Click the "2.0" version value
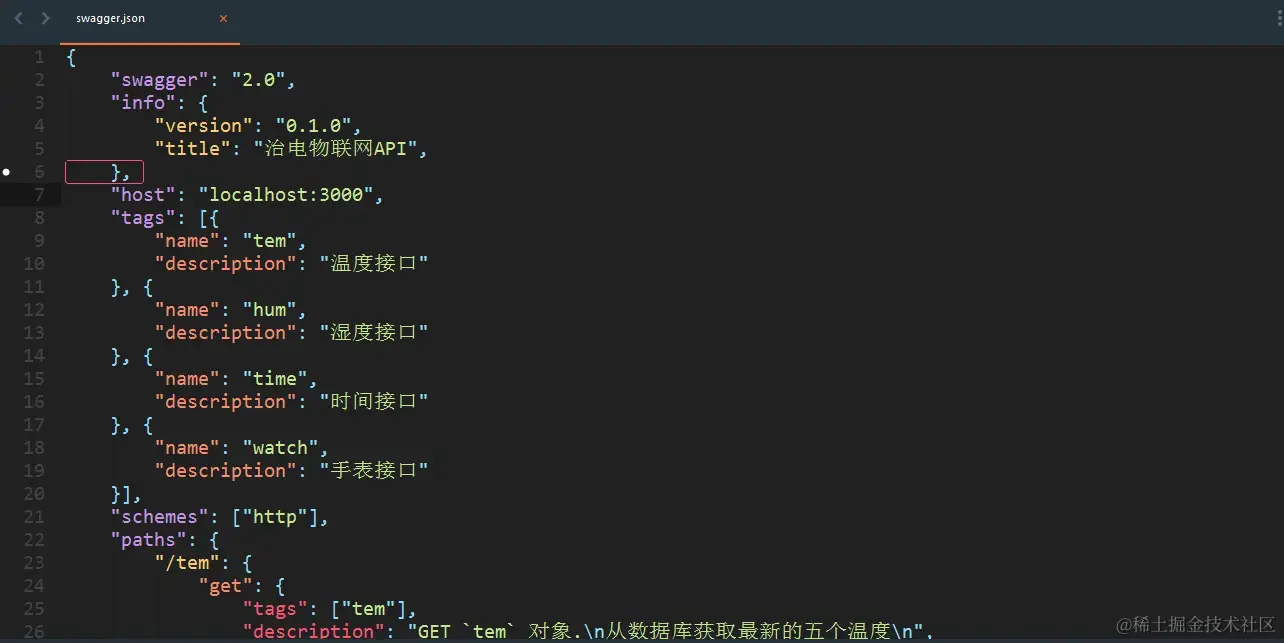The height and width of the screenshot is (643, 1284). 259,80
